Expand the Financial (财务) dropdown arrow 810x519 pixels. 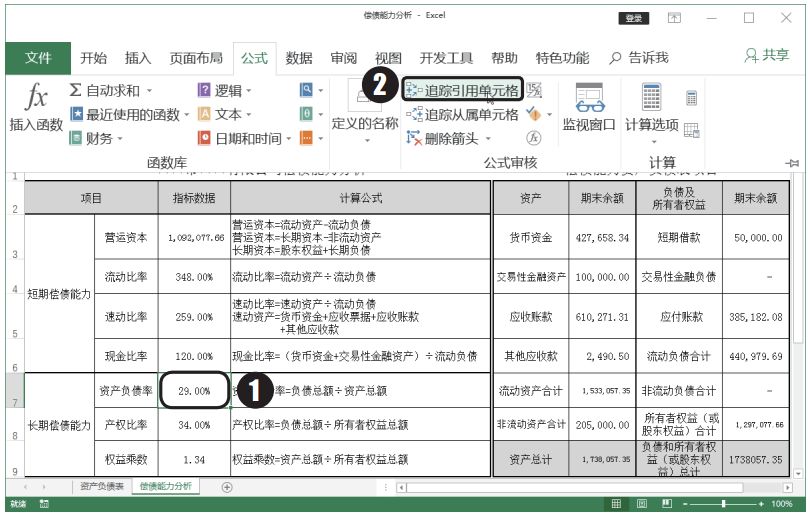coord(120,138)
